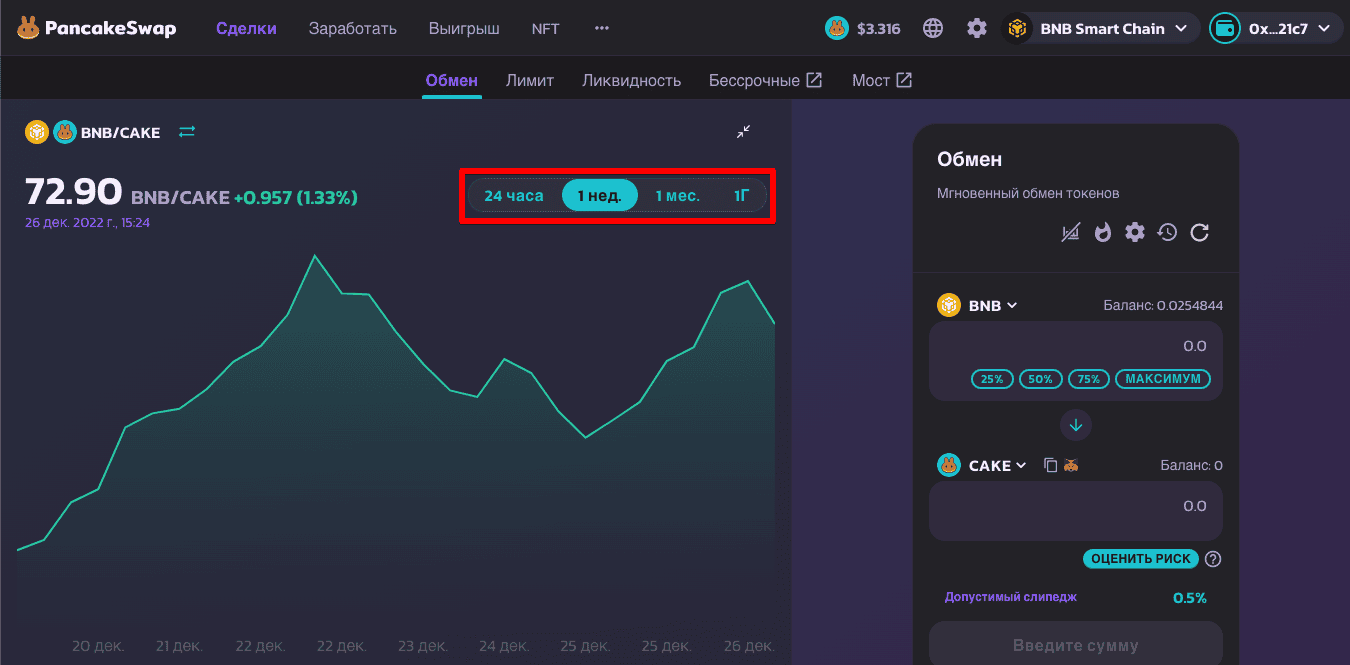
Task: Open the wallet 0x...21c7 dropdown
Action: [x=1275, y=28]
